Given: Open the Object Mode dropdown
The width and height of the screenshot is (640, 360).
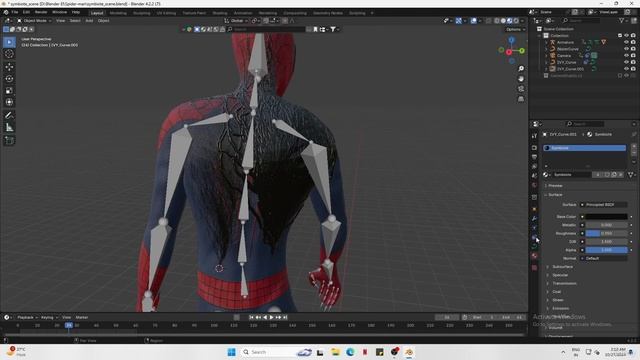Looking at the screenshot, I should (34, 20).
